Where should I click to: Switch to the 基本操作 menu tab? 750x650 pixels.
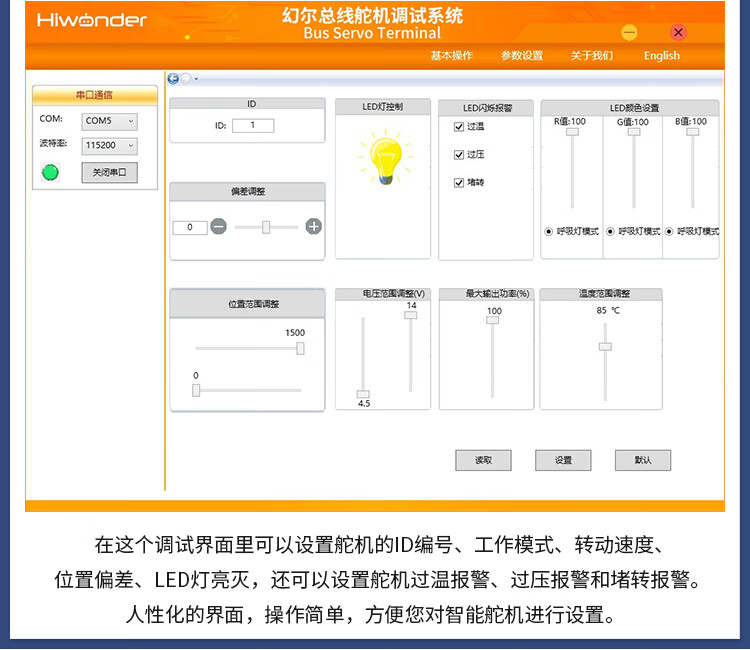451,56
